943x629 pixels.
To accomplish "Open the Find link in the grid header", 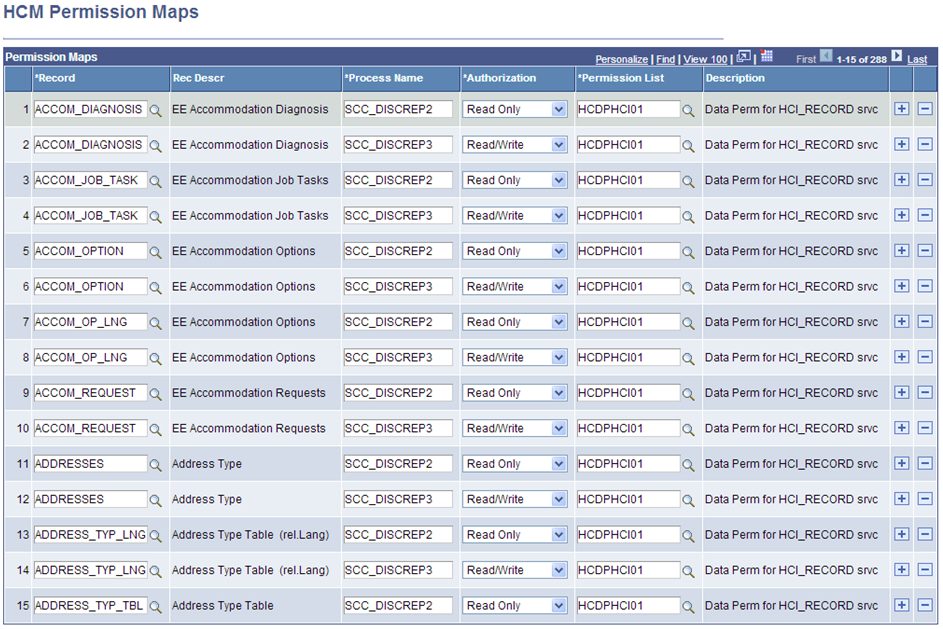I will [665, 59].
